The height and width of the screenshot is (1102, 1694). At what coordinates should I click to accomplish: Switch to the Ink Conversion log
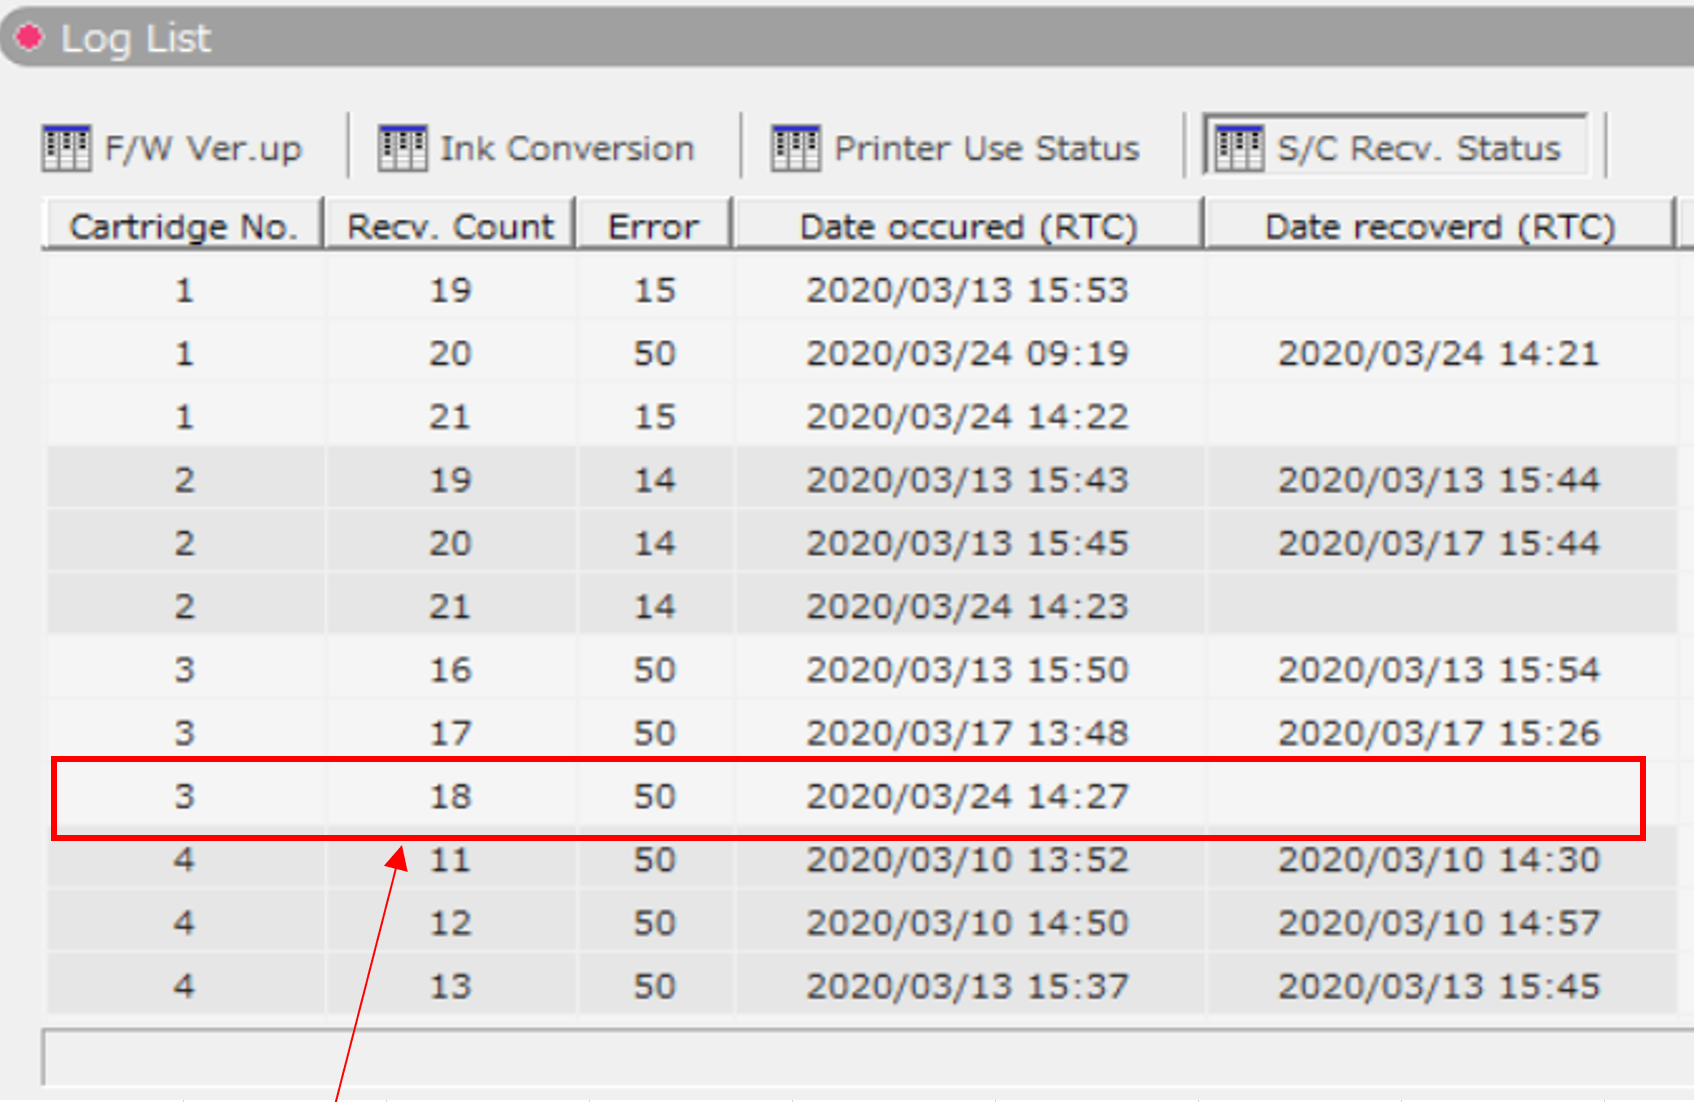click(x=566, y=148)
